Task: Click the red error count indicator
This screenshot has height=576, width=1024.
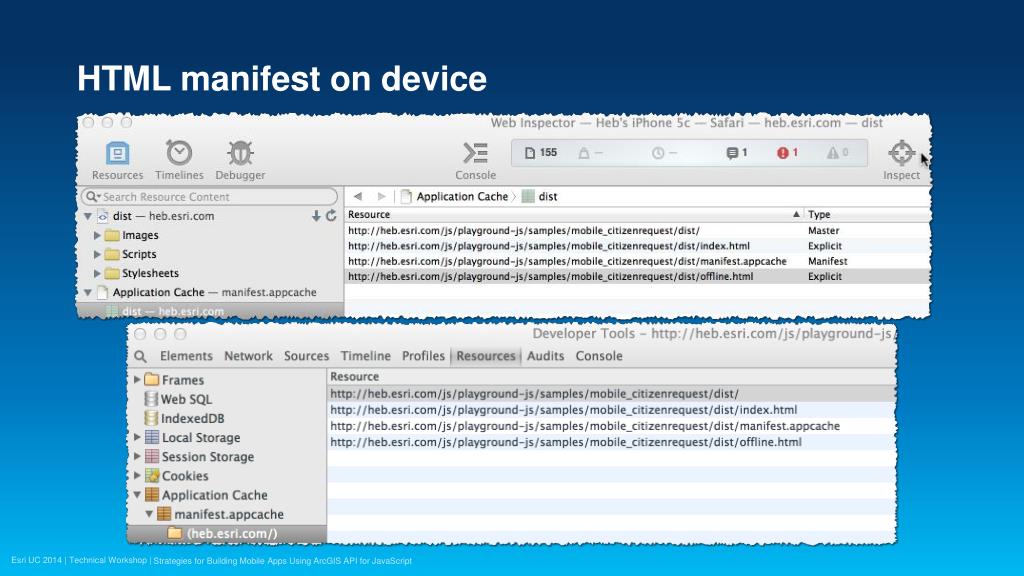Action: (x=788, y=153)
